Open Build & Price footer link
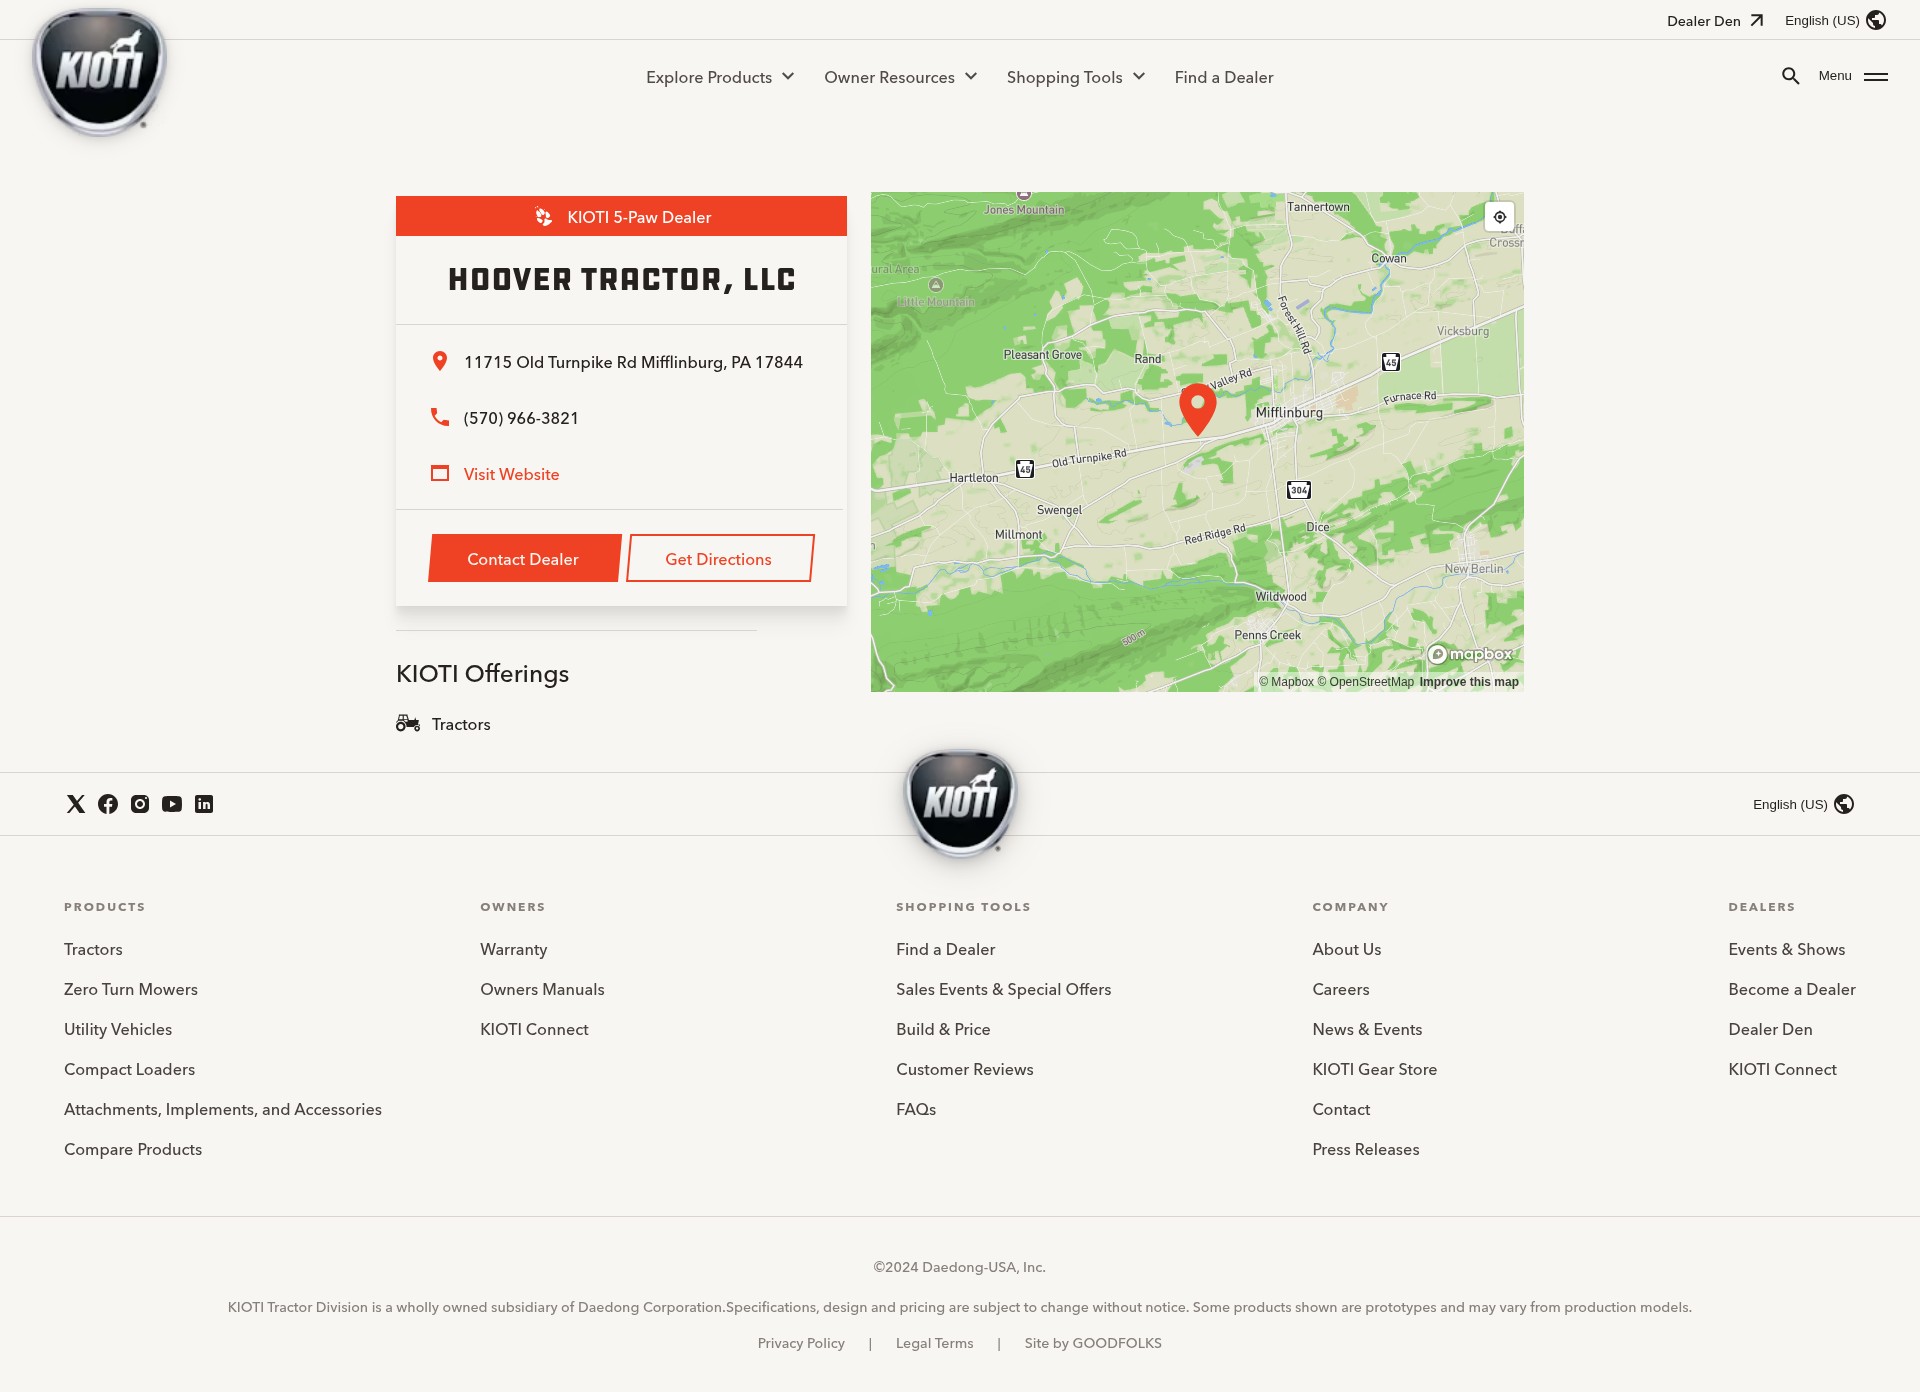Screen dimensions: 1920x1392 pos(943,1029)
